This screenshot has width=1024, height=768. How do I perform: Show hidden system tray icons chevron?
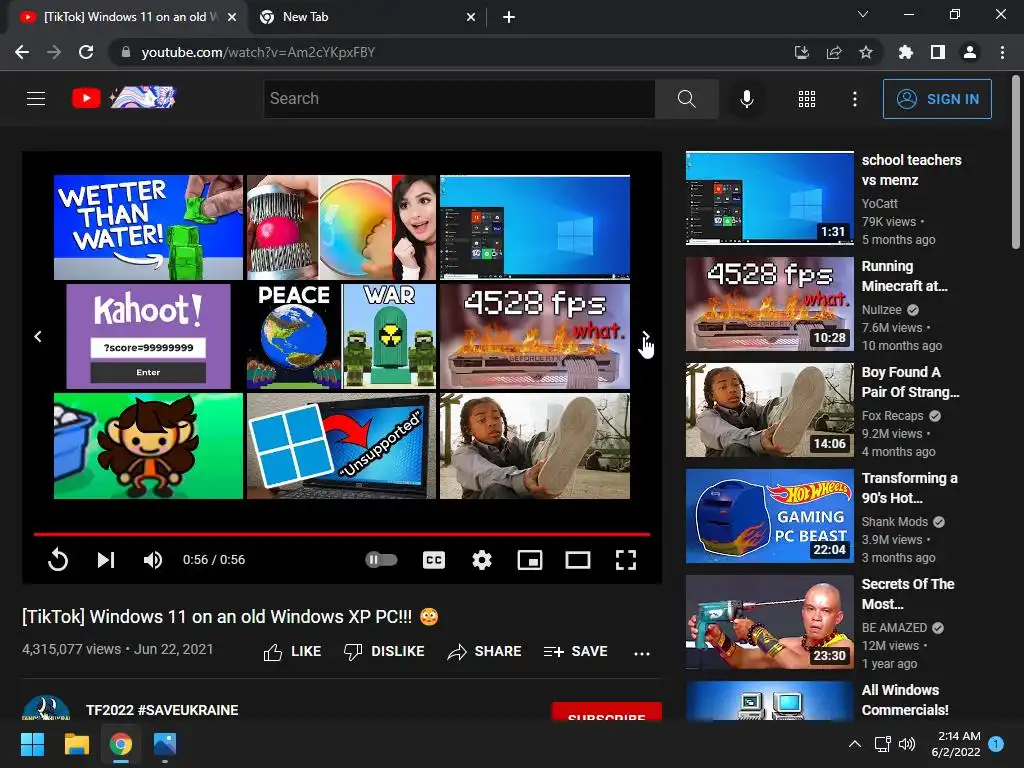(x=854, y=744)
